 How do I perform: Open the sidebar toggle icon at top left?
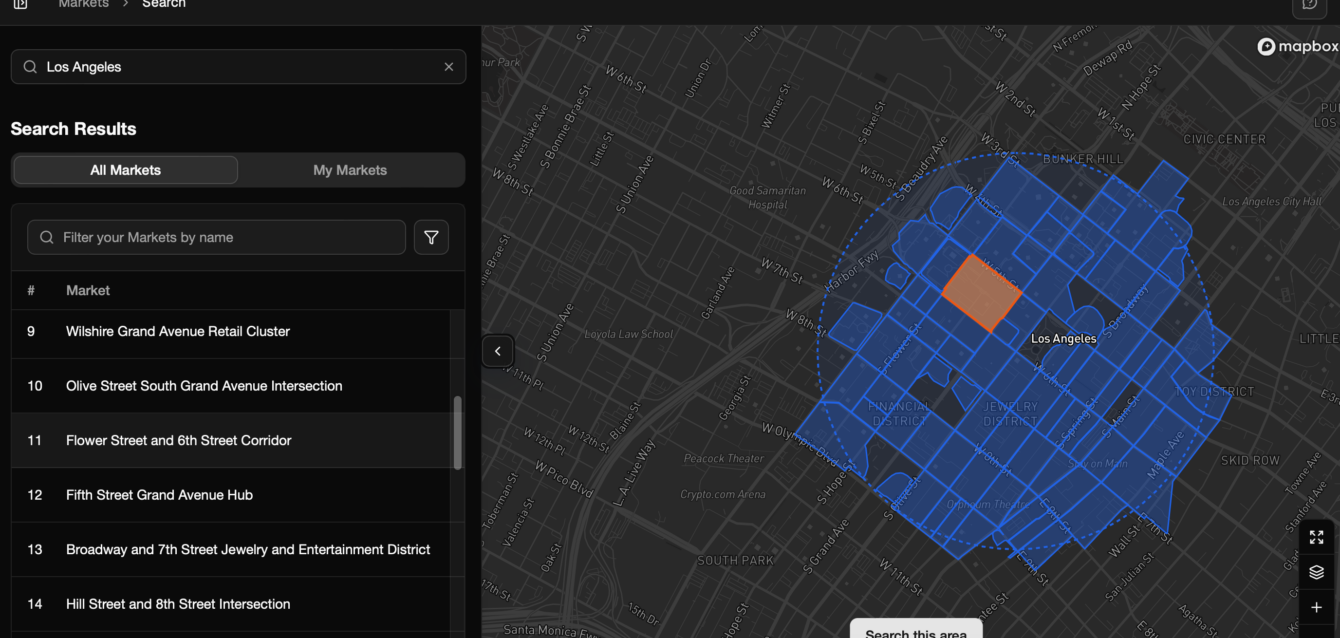(20, 4)
